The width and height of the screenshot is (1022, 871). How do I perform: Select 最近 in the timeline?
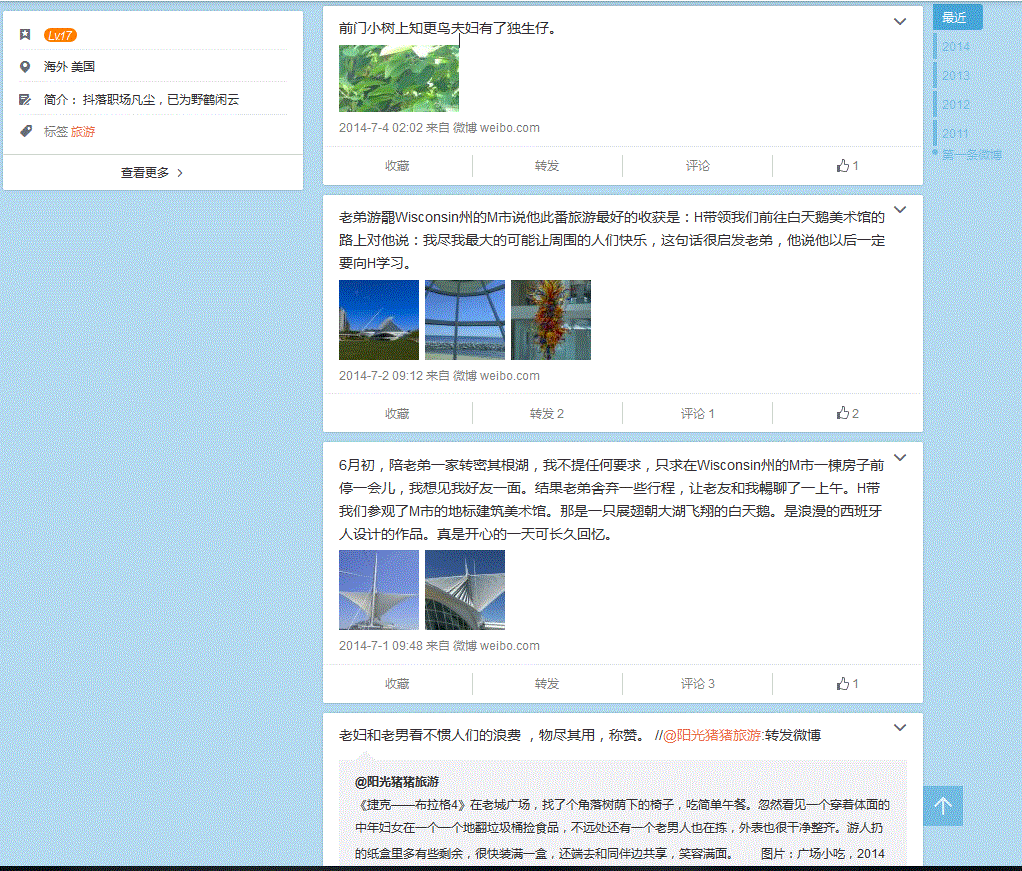tap(956, 17)
